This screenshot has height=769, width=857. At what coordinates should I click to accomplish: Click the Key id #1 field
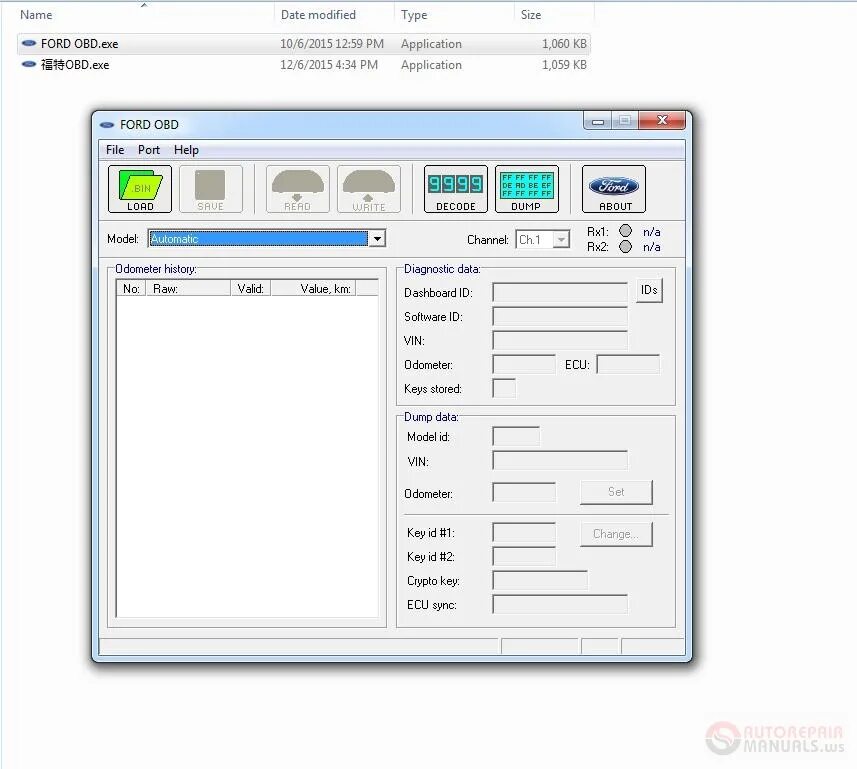524,533
